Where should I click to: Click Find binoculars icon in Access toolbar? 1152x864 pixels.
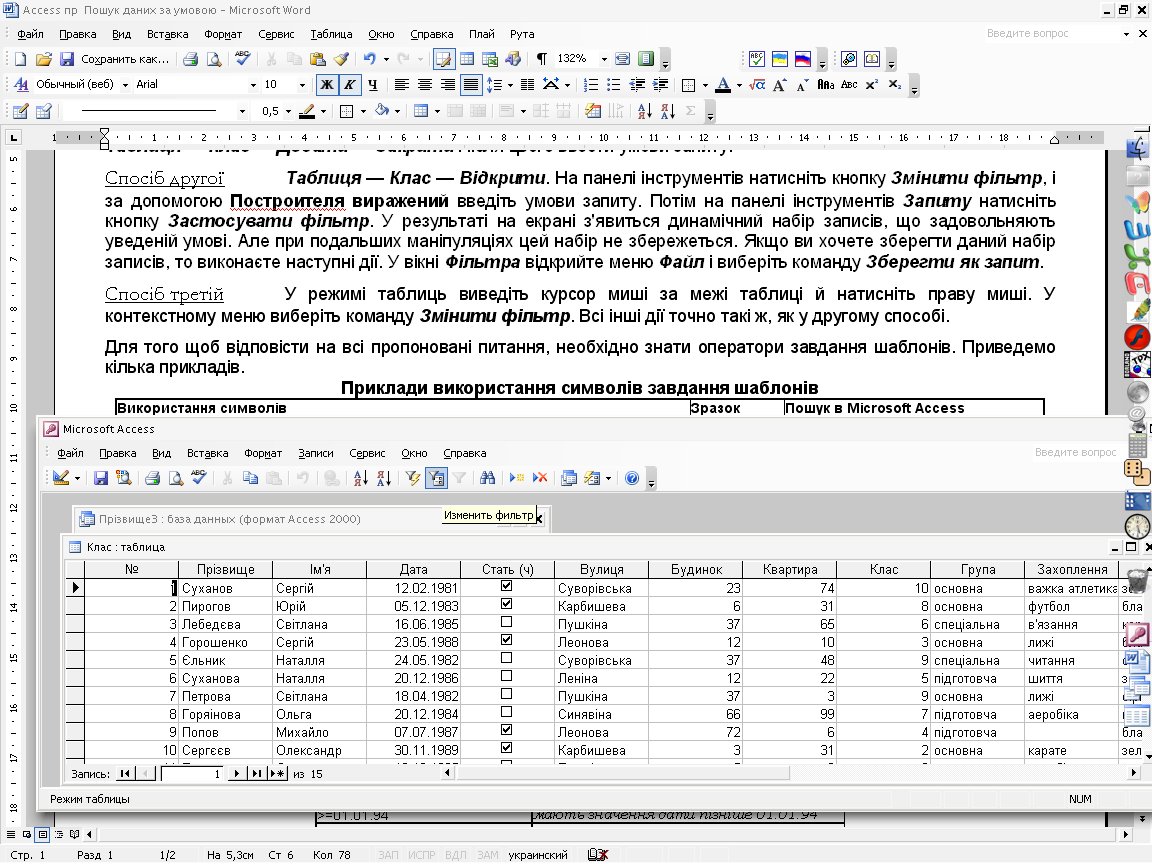pyautogui.click(x=487, y=478)
